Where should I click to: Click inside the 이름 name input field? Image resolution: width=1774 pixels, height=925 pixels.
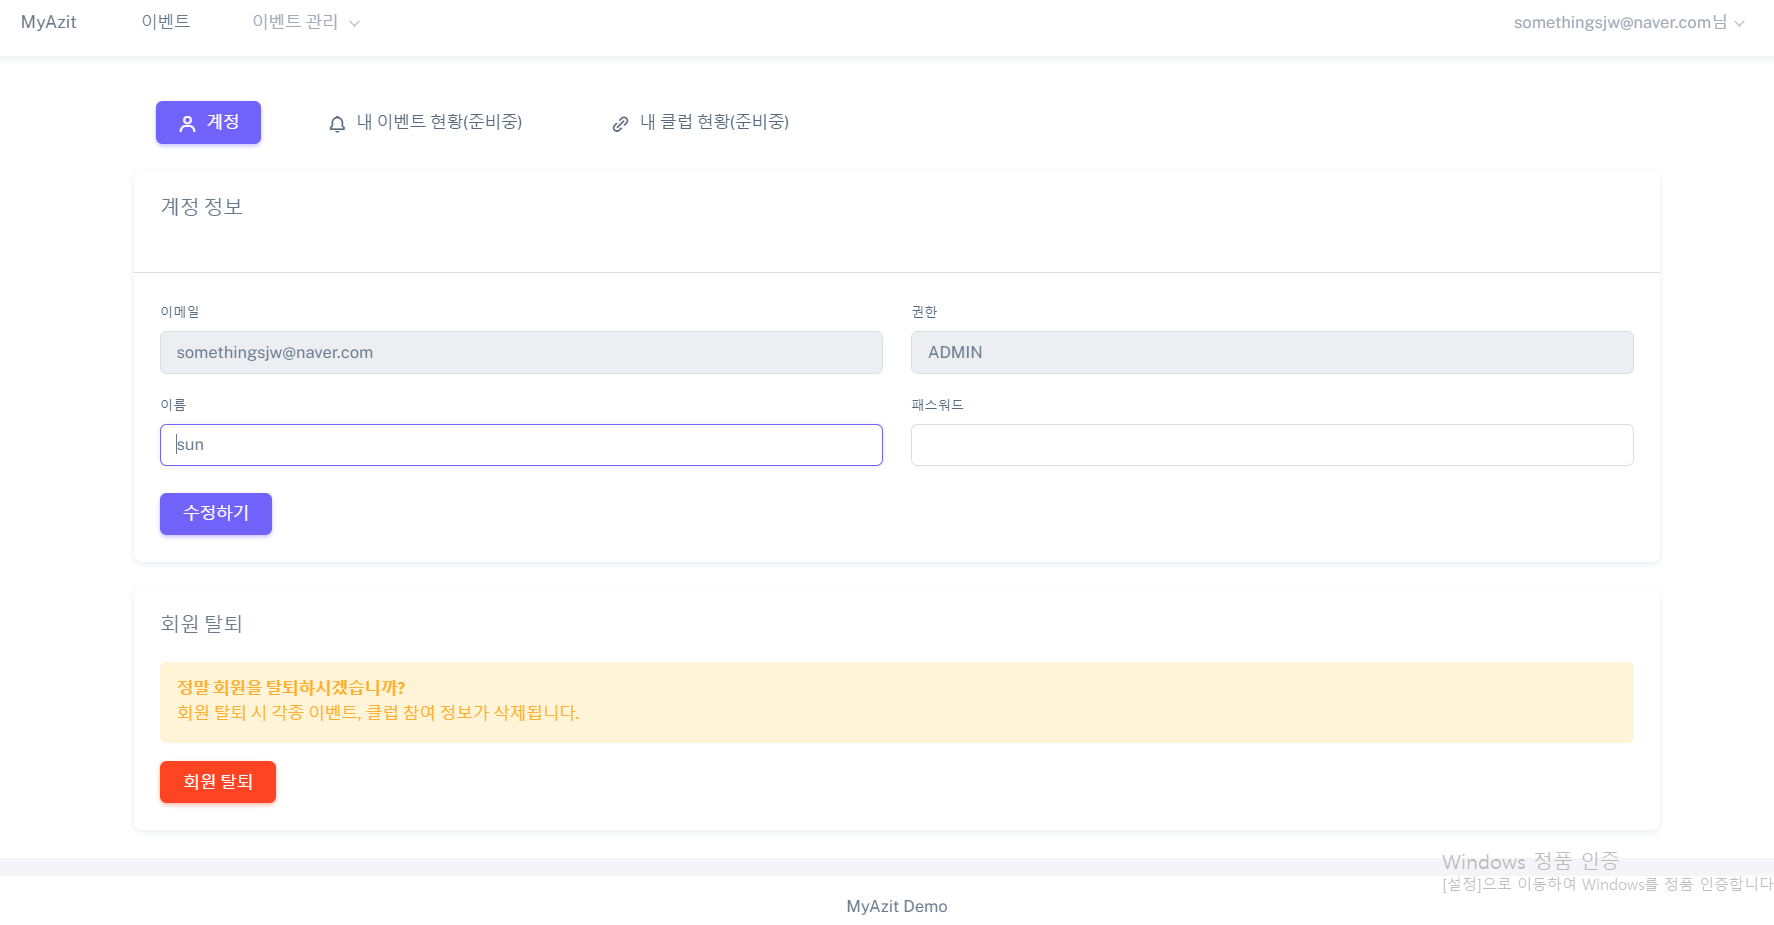520,444
